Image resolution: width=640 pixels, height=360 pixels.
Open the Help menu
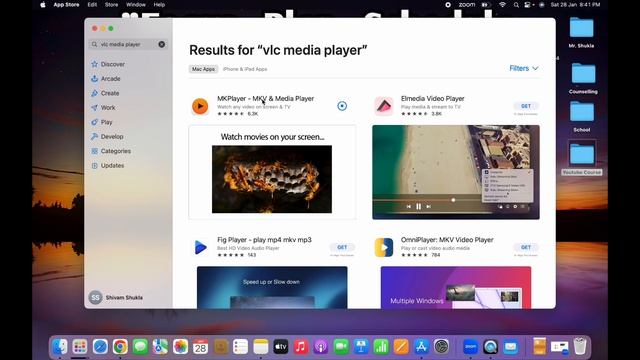pyautogui.click(x=159, y=5)
